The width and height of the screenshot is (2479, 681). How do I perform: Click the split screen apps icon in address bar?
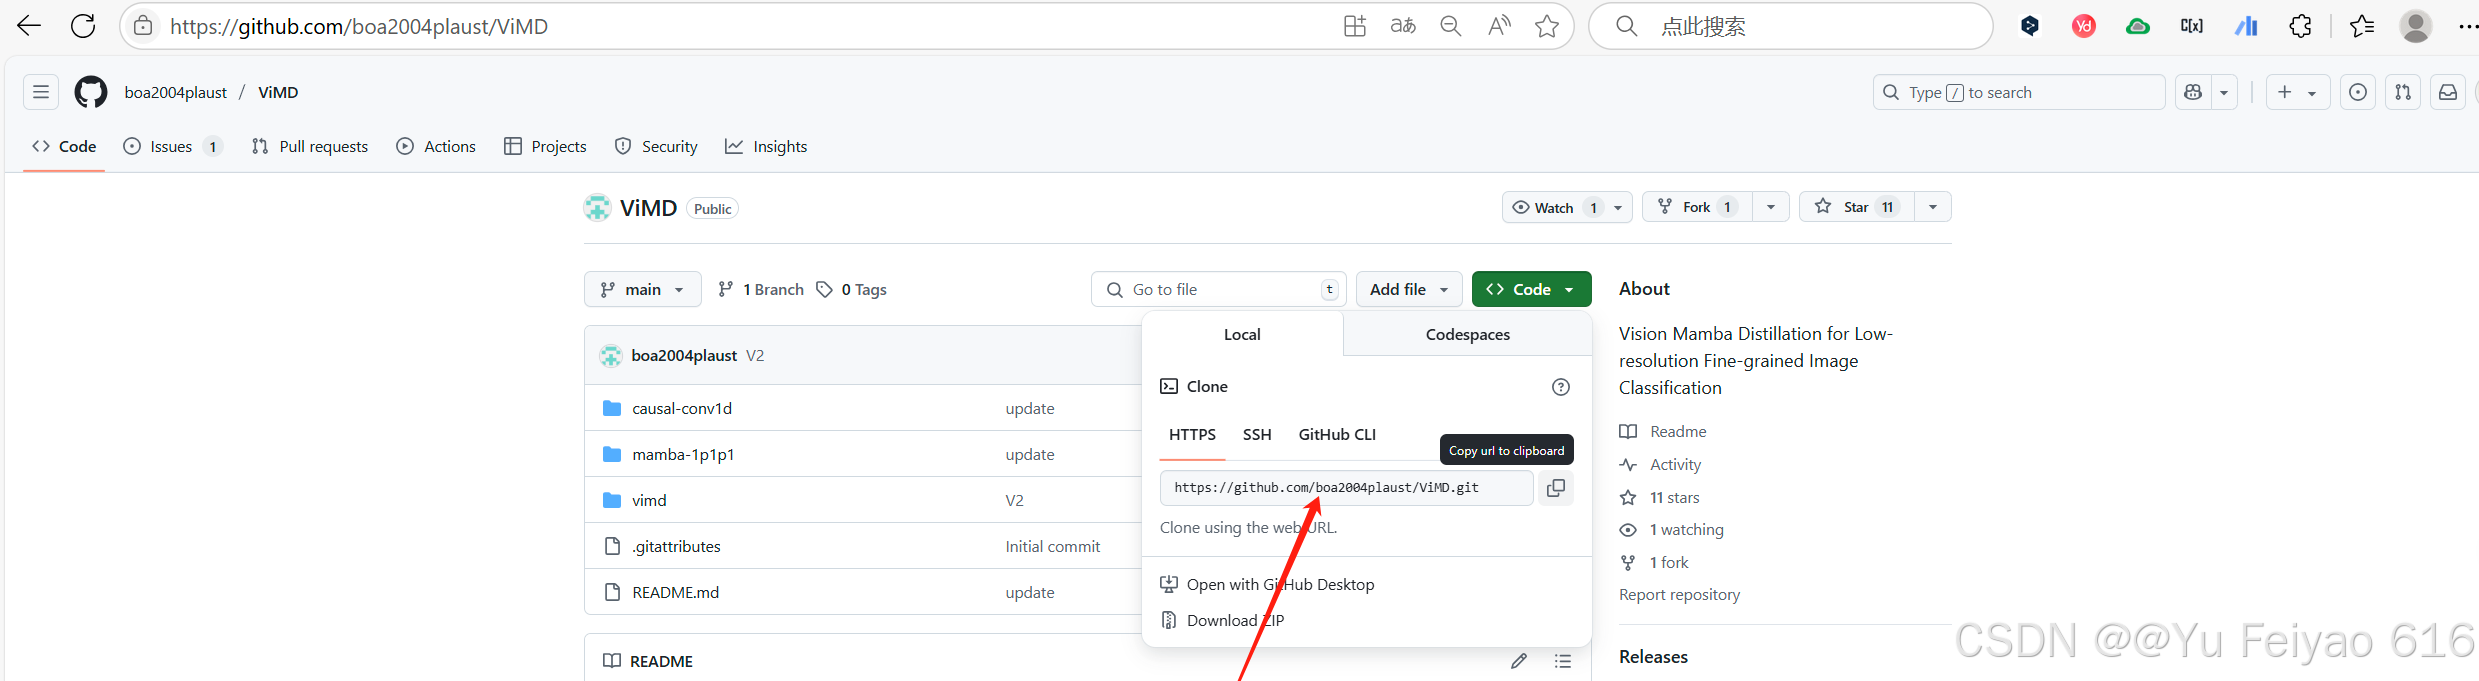(x=1355, y=26)
